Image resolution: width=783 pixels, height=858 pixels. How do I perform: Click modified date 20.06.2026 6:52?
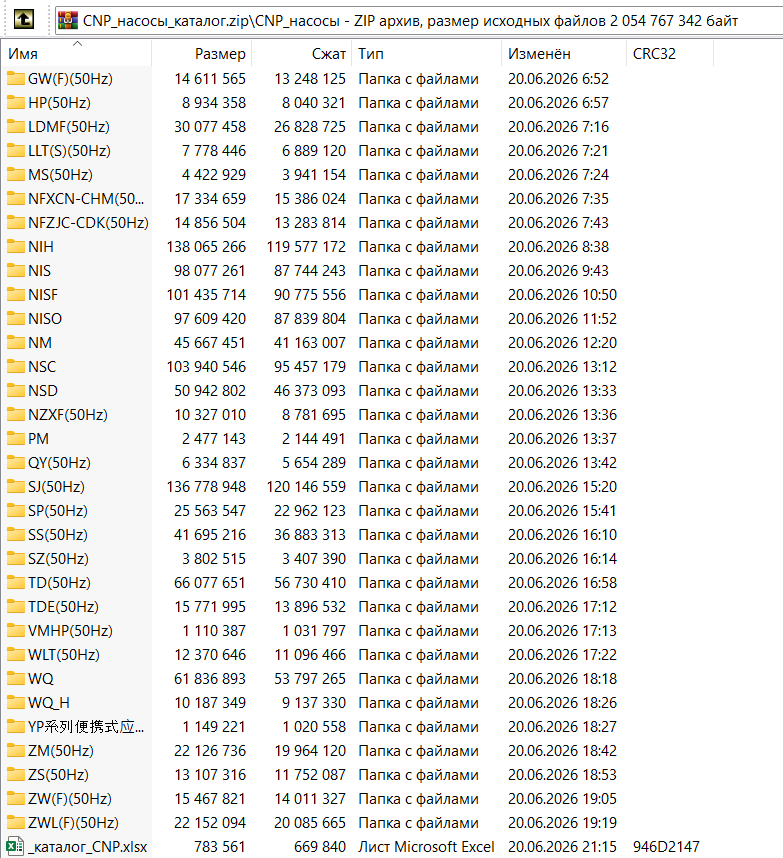(x=558, y=79)
